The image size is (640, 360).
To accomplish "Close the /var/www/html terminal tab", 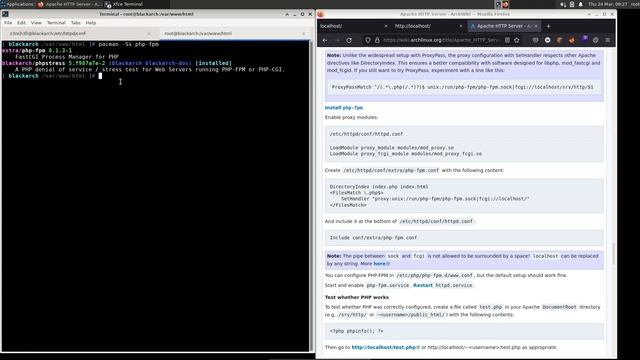I will pos(304,33).
